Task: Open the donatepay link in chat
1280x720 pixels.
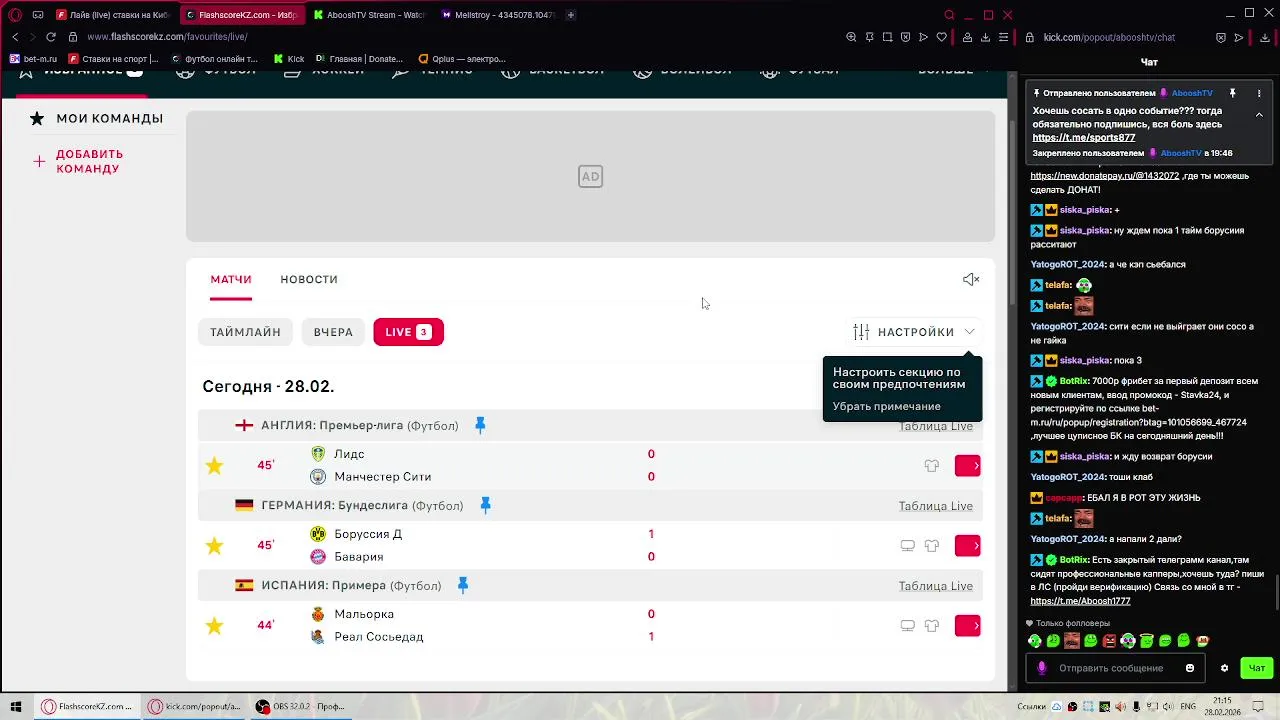Action: 1105,176
